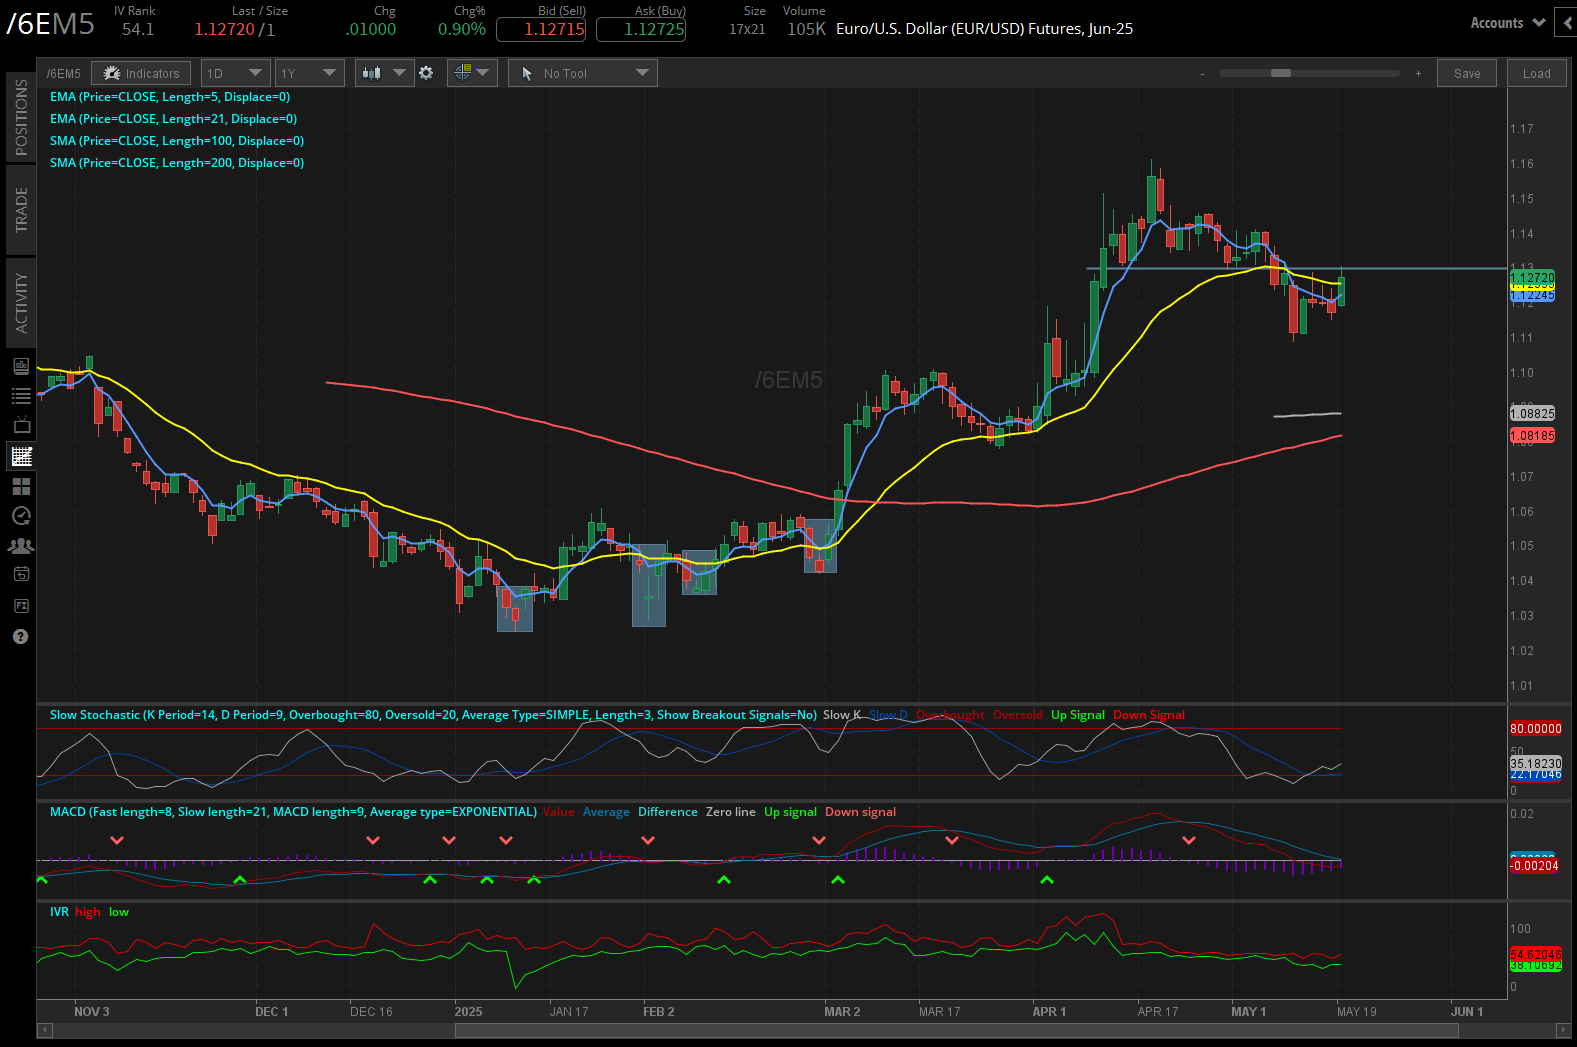
Task: Open the ACTIVITY side tab
Action: (x=21, y=303)
